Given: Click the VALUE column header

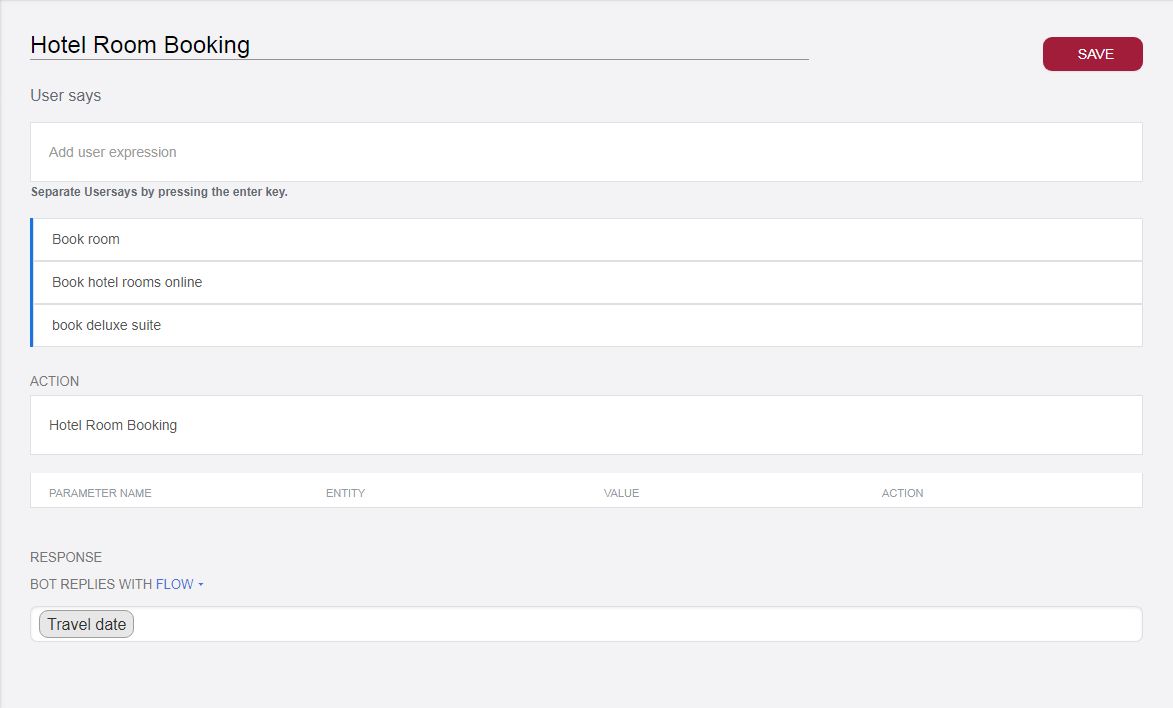Looking at the screenshot, I should 621,493.
